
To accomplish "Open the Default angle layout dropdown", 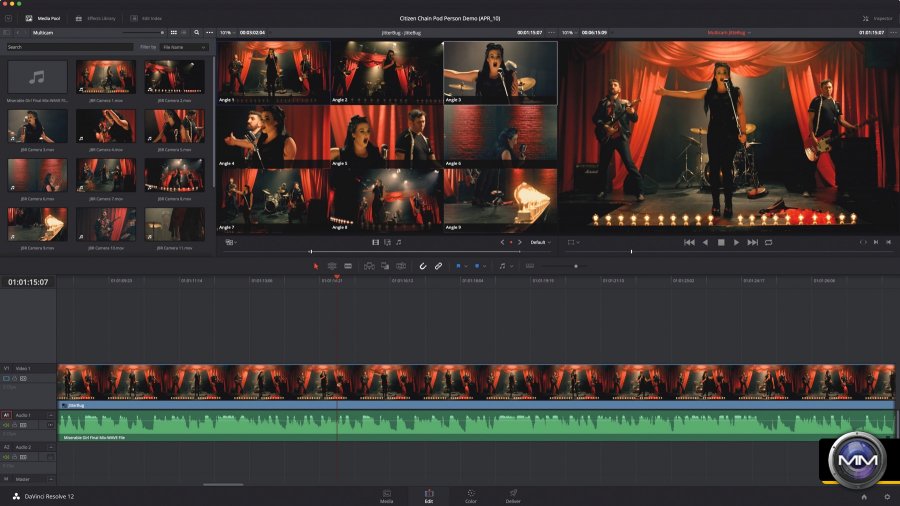I will [x=540, y=243].
